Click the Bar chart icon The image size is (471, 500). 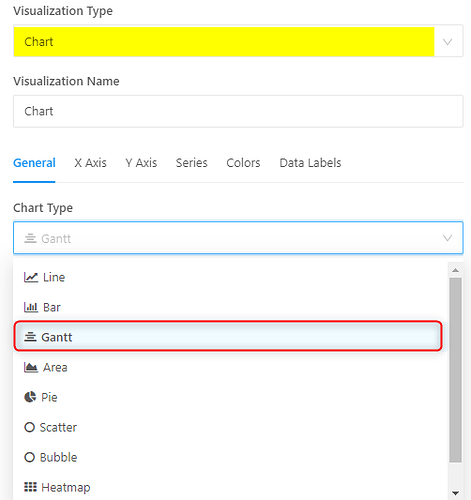click(x=31, y=307)
